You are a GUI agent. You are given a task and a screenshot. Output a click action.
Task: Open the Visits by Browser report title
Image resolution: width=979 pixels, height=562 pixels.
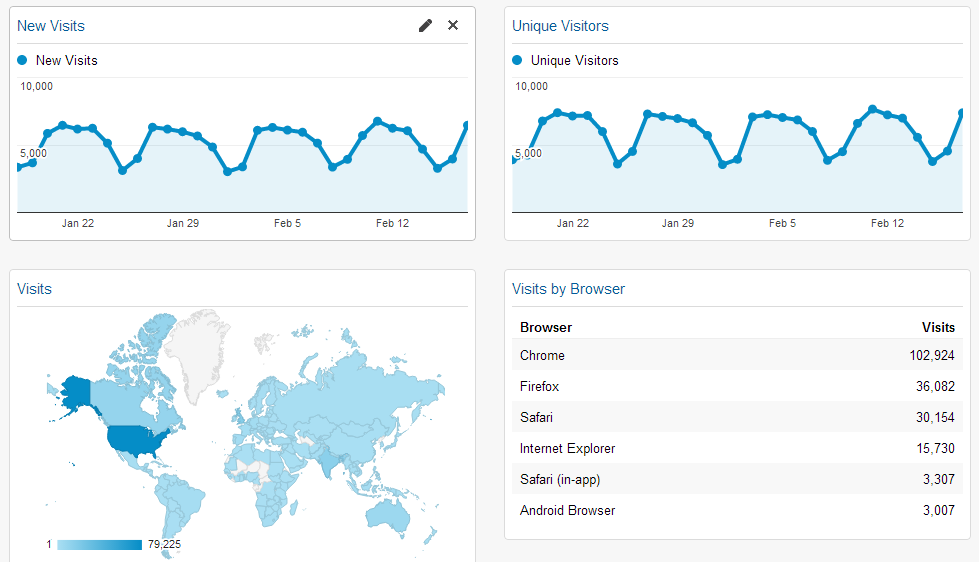coord(568,289)
